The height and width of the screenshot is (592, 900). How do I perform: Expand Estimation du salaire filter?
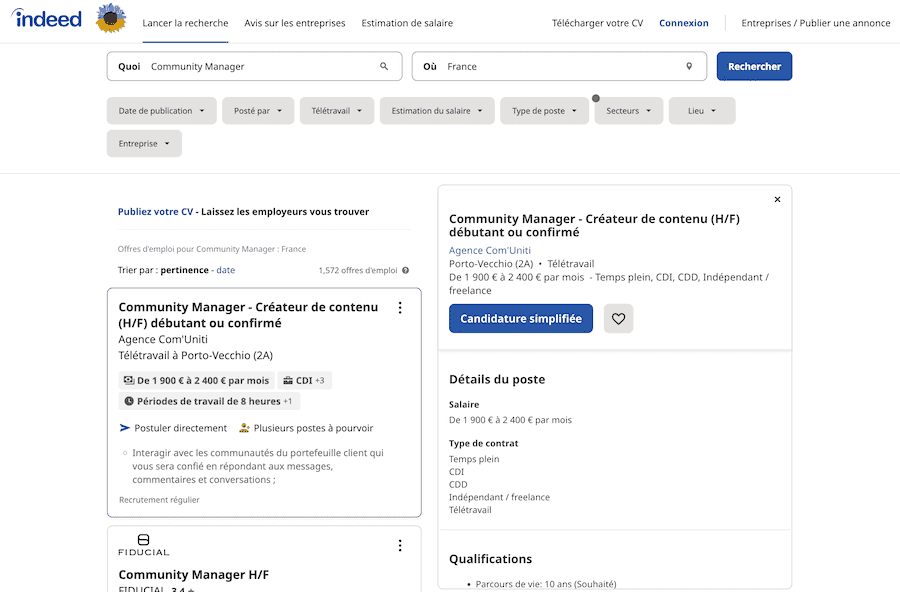pyautogui.click(x=437, y=111)
